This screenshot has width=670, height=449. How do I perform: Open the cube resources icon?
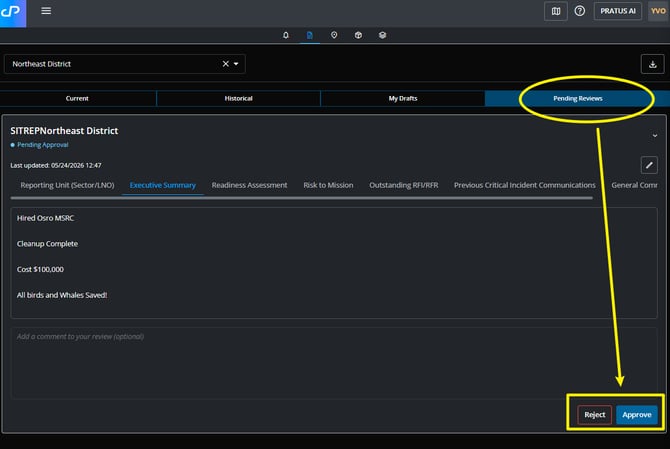(358, 35)
